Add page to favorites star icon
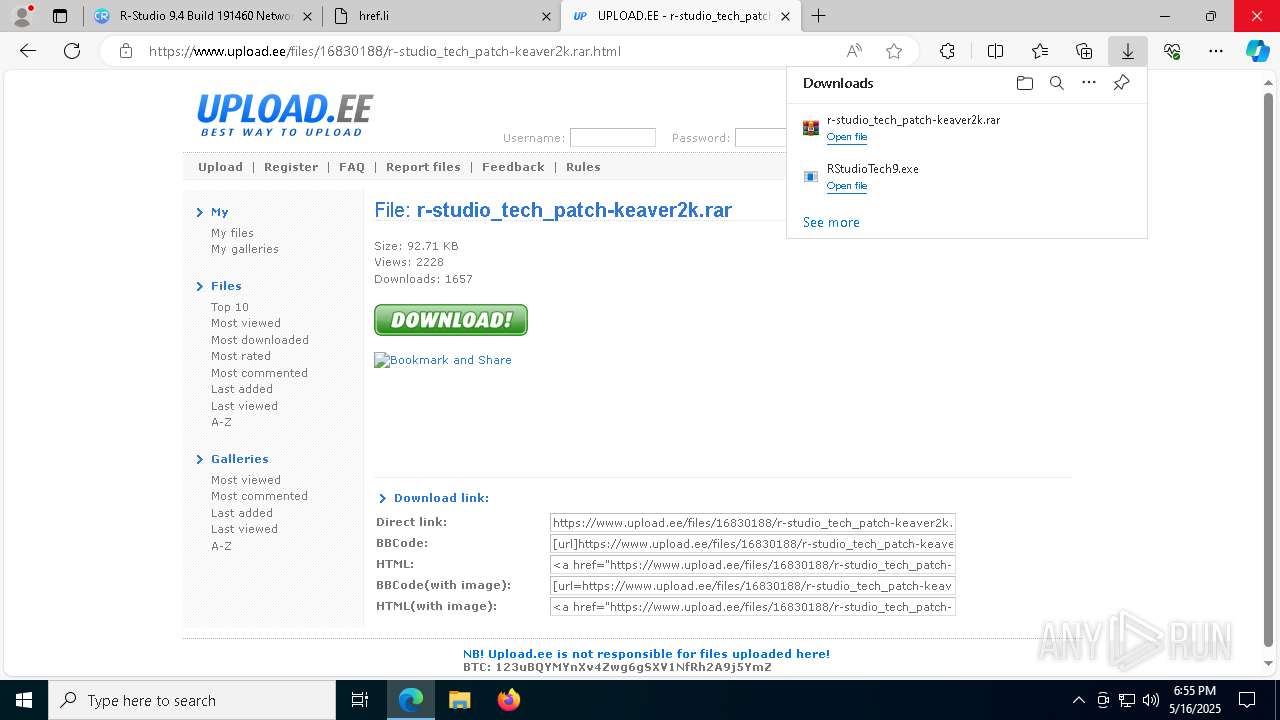The width and height of the screenshot is (1280, 720). [x=894, y=51]
